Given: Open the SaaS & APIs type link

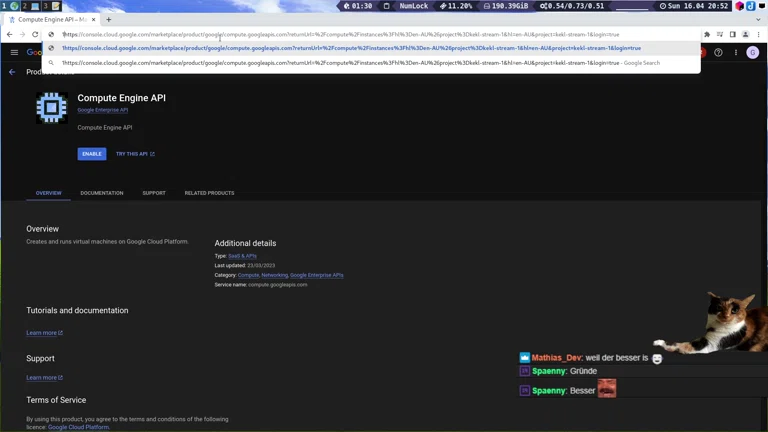Looking at the screenshot, I should coord(242,256).
